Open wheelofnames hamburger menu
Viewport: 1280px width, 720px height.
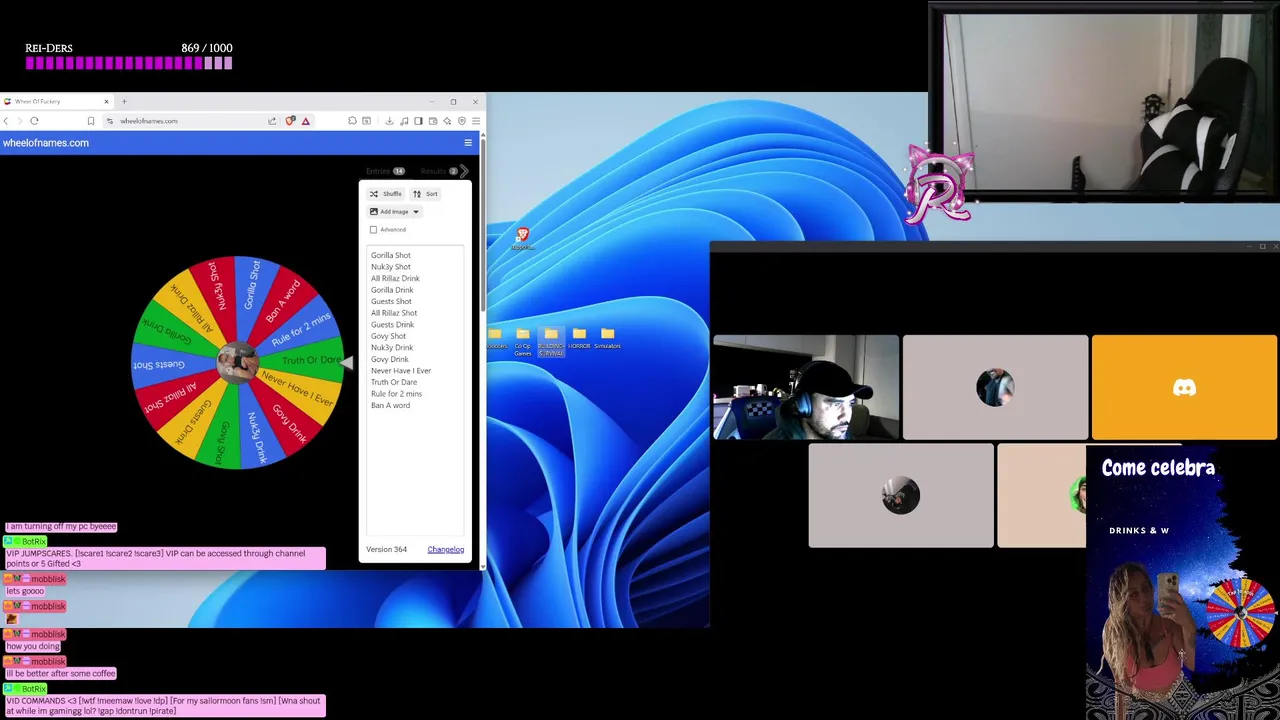tap(468, 143)
